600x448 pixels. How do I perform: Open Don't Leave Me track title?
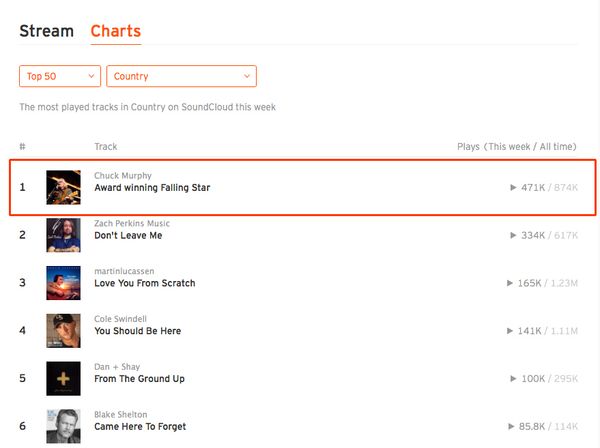point(128,235)
